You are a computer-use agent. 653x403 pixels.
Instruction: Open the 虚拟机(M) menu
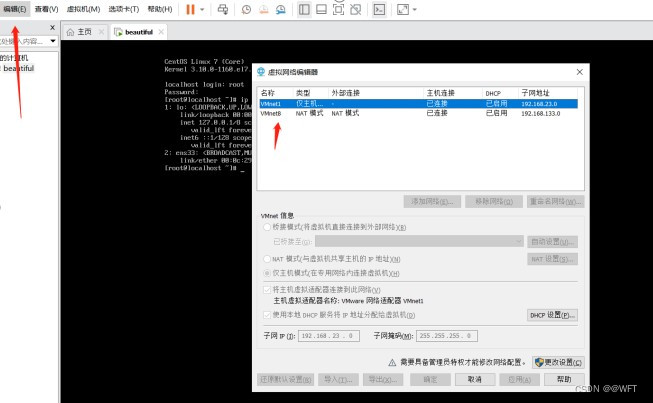tap(83, 9)
